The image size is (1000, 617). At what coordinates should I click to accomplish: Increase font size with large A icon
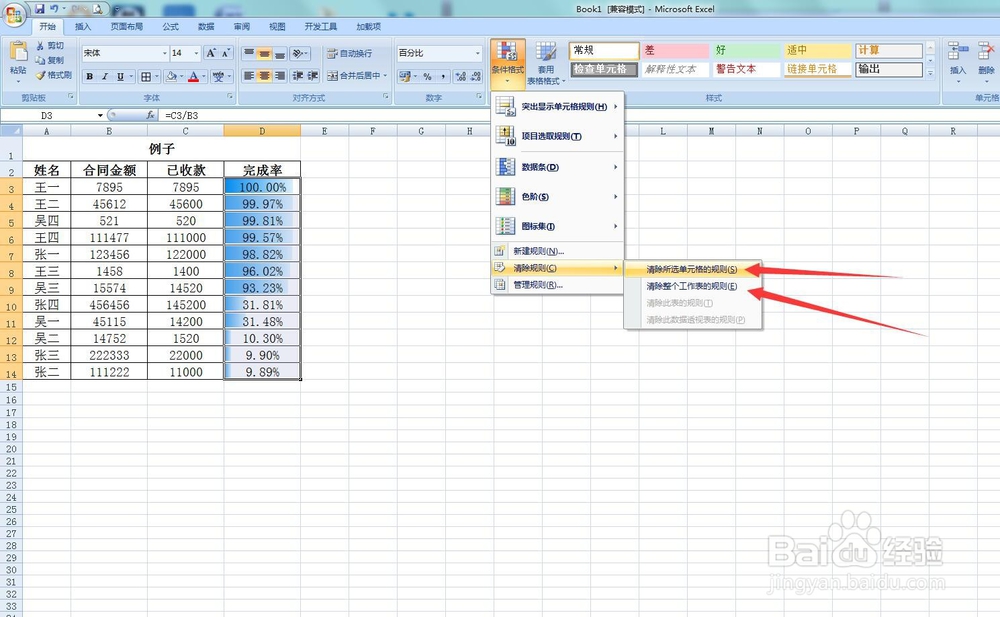click(x=211, y=53)
